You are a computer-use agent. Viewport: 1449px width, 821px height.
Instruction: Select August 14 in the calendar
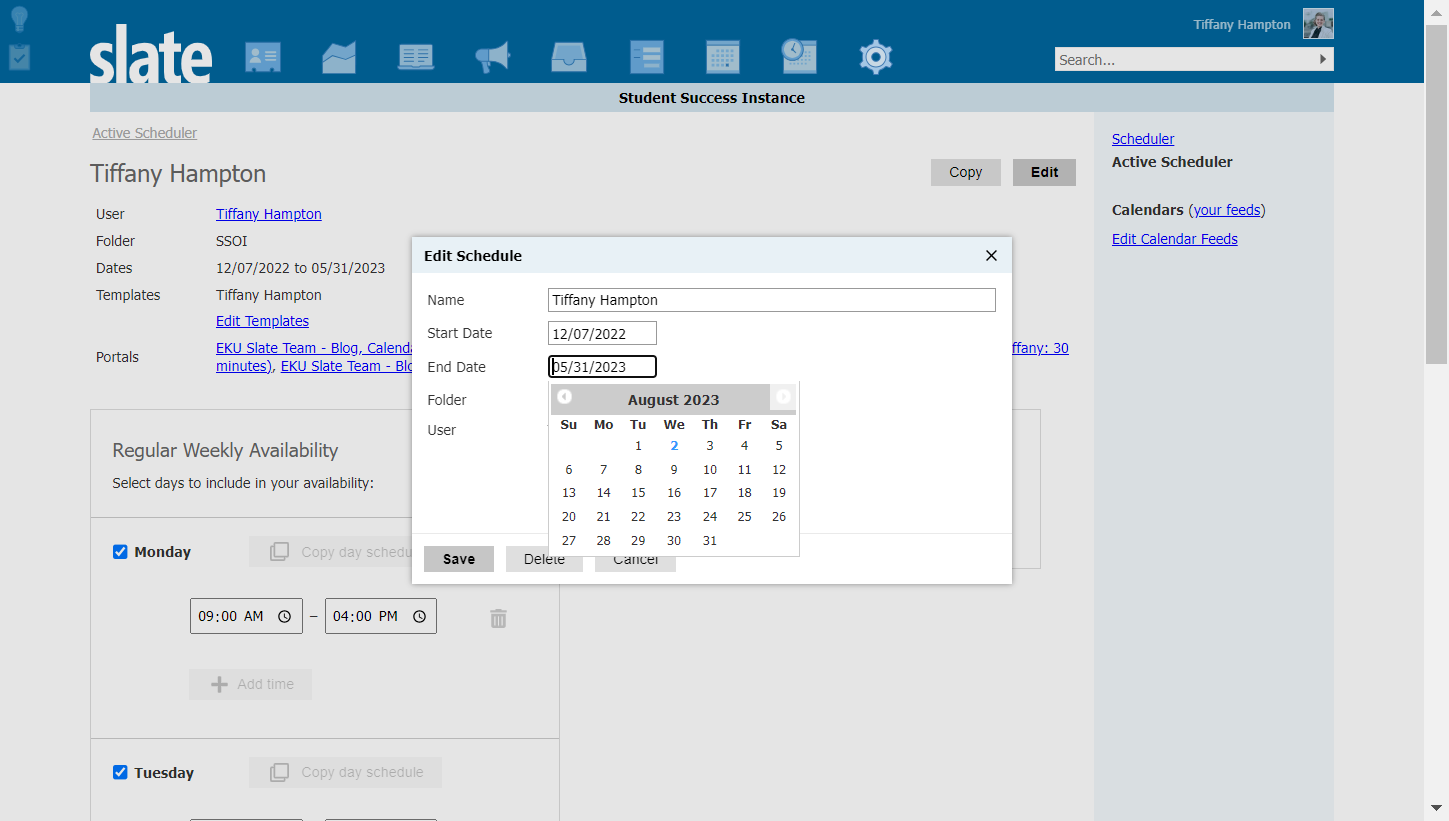603,493
